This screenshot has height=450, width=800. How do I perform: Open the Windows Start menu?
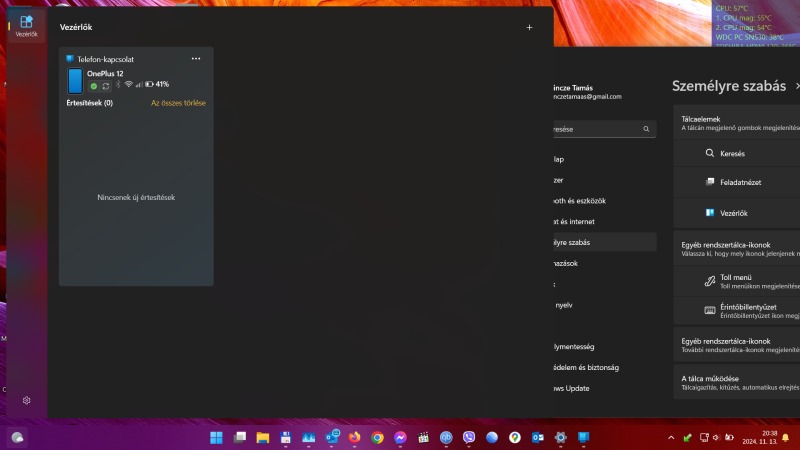click(216, 437)
